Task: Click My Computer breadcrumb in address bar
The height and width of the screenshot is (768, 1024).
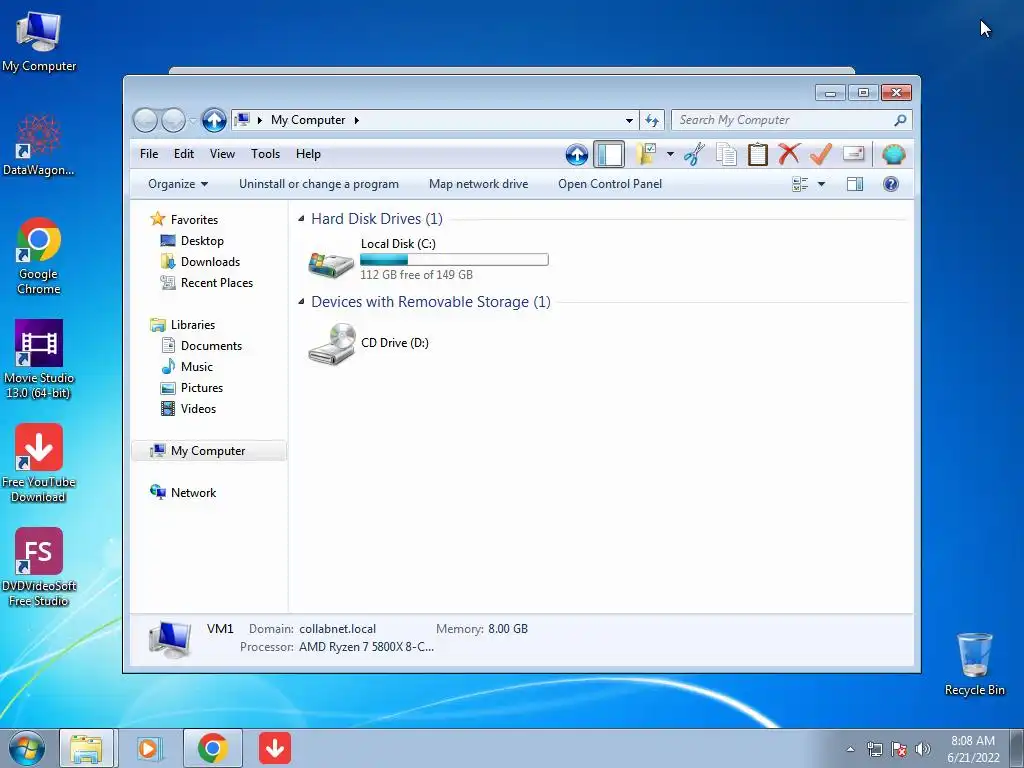Action: 308,120
